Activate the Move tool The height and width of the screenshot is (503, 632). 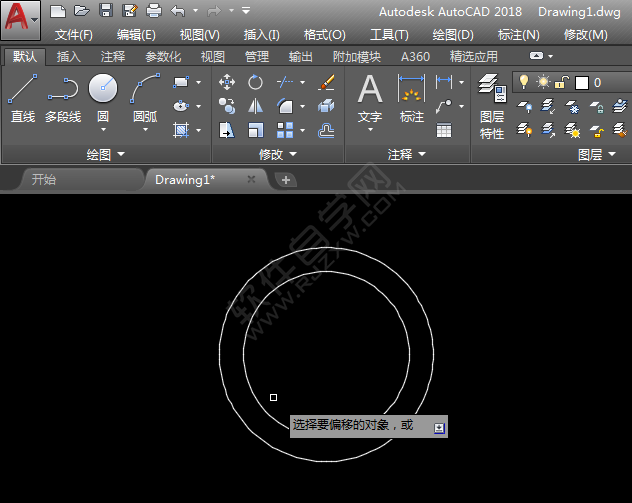tap(227, 82)
